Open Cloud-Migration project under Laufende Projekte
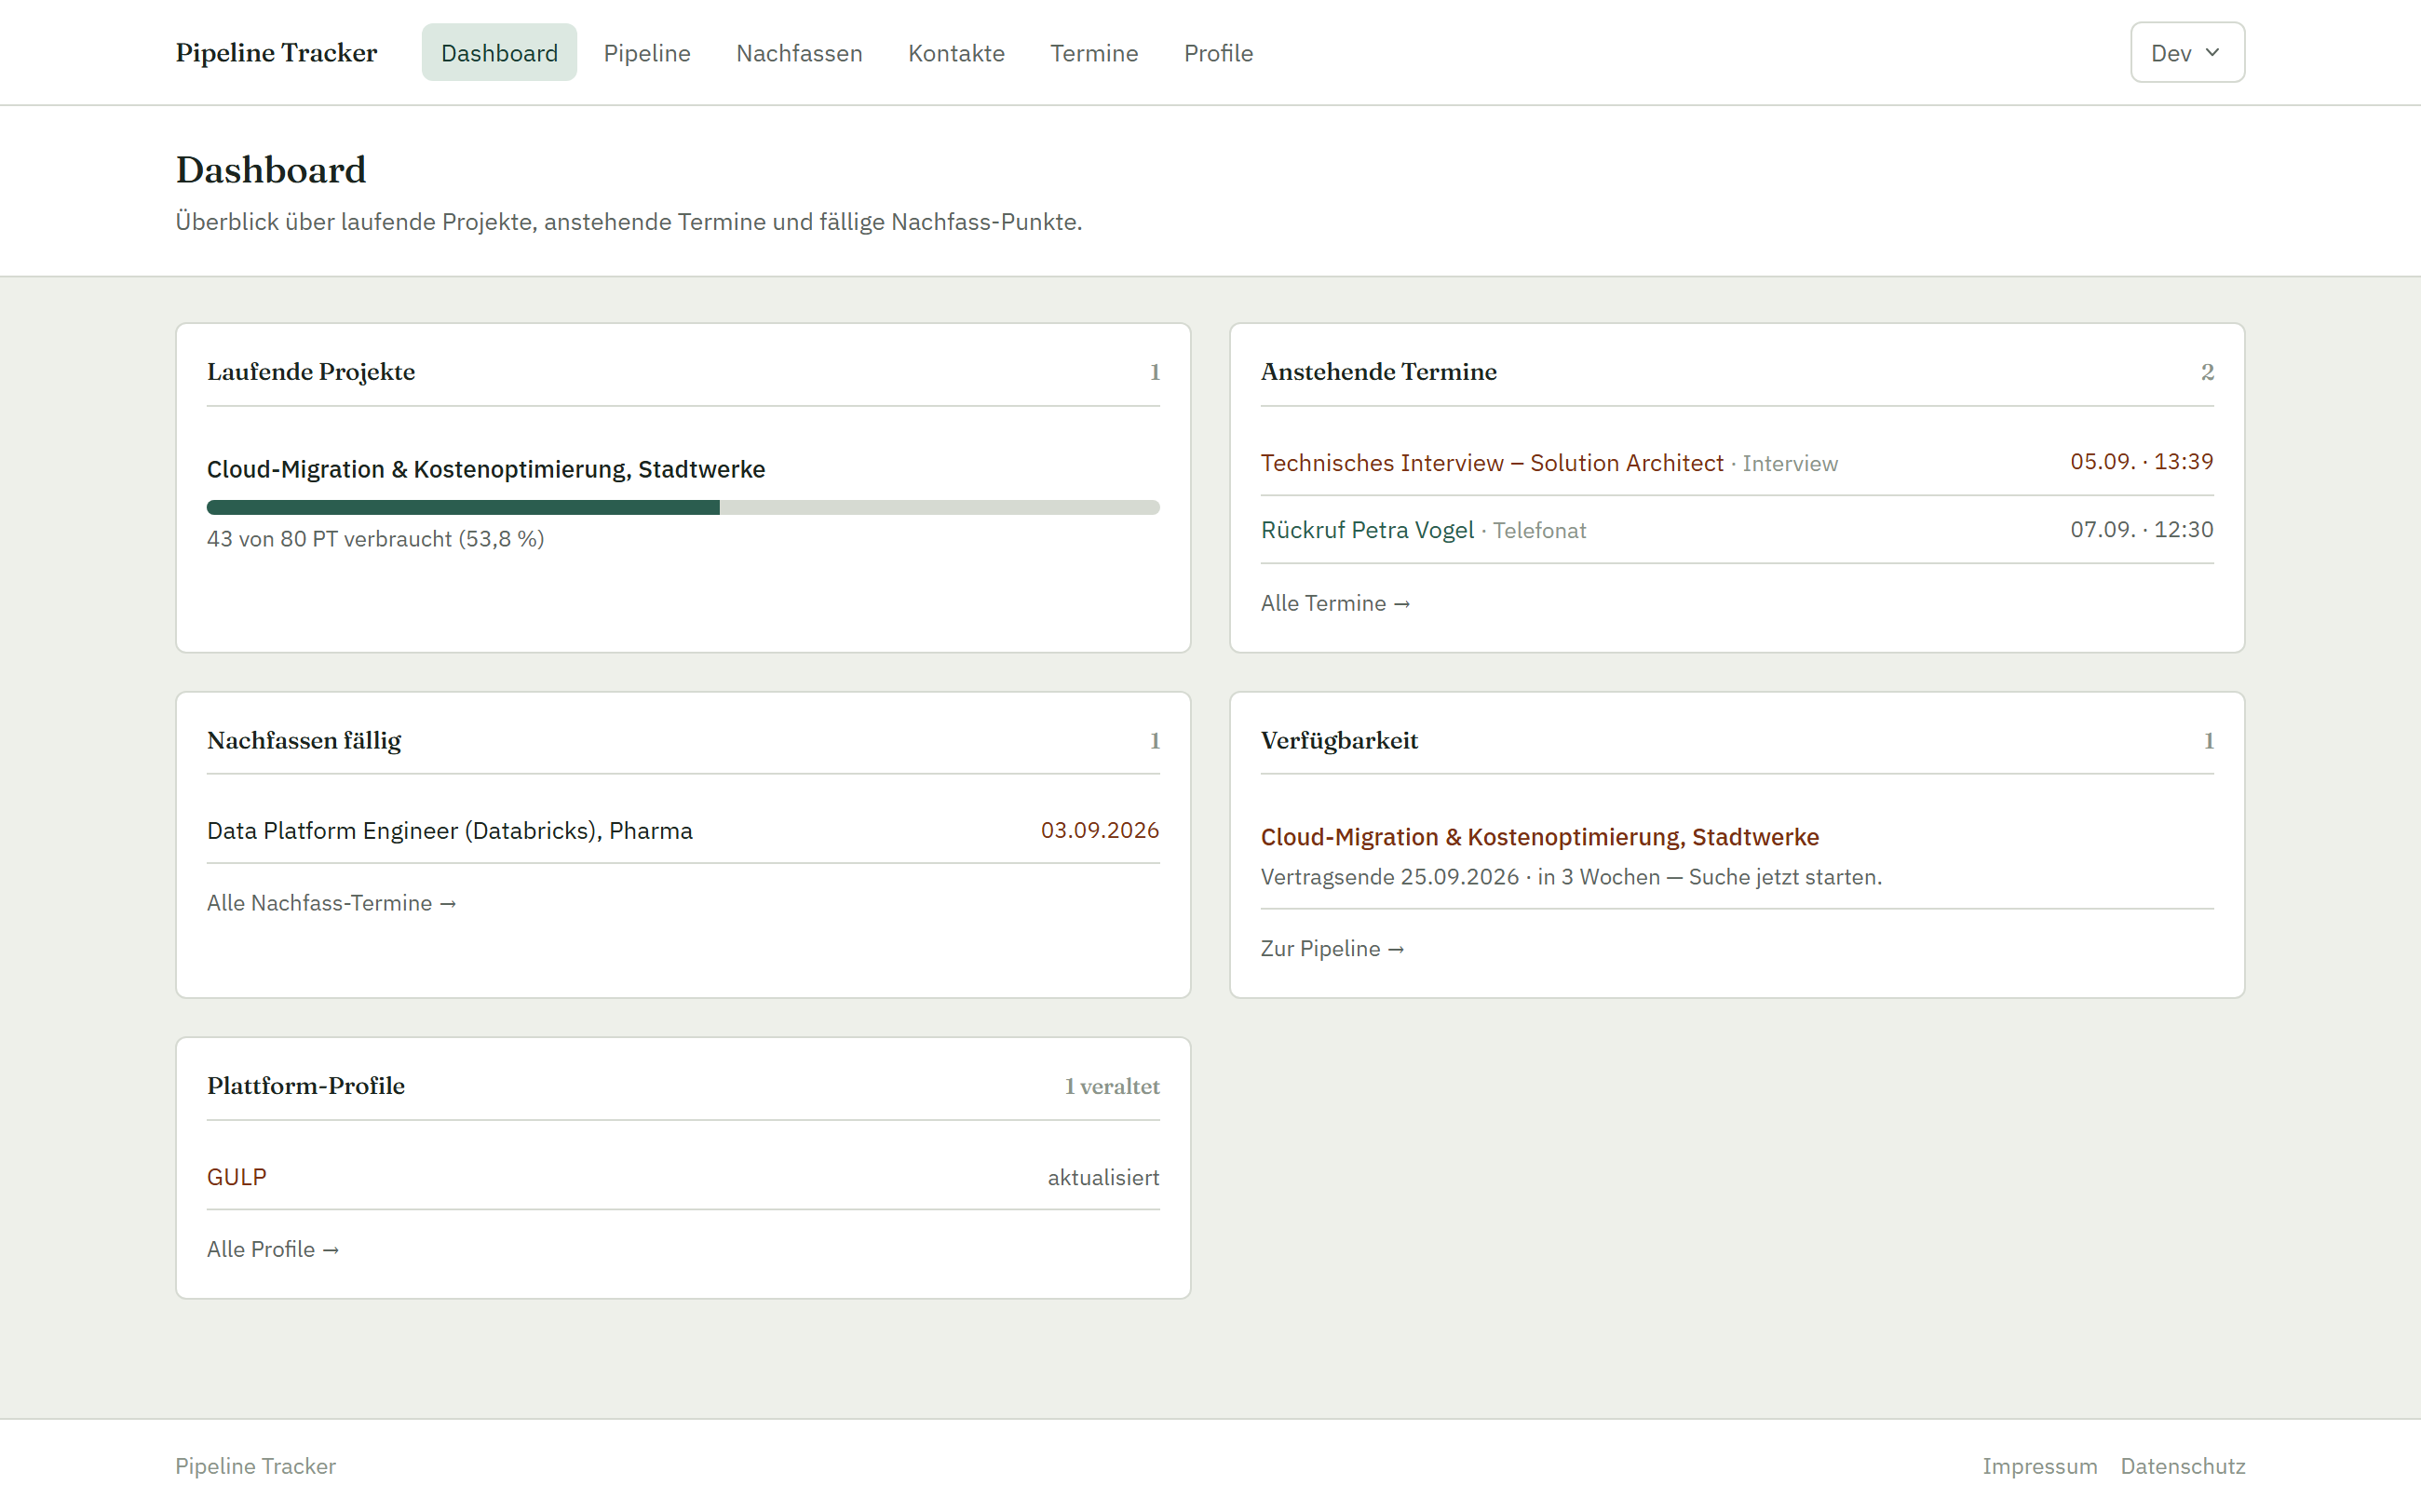Screen dimensions: 2421x1512 pyautogui.click(x=486, y=469)
